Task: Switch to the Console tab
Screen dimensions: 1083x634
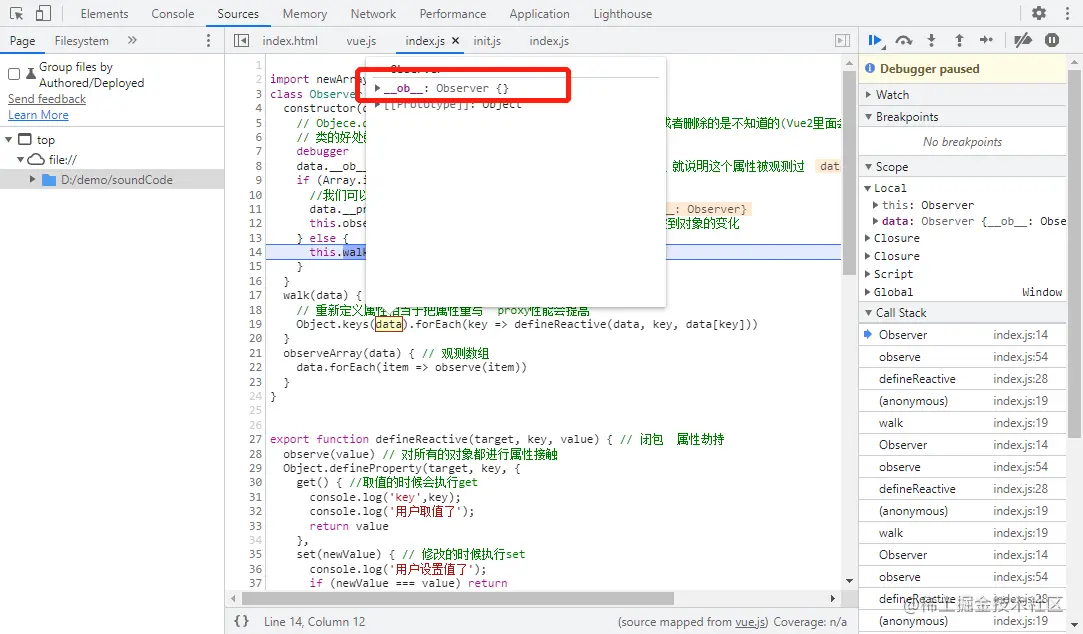Action: click(x=173, y=14)
